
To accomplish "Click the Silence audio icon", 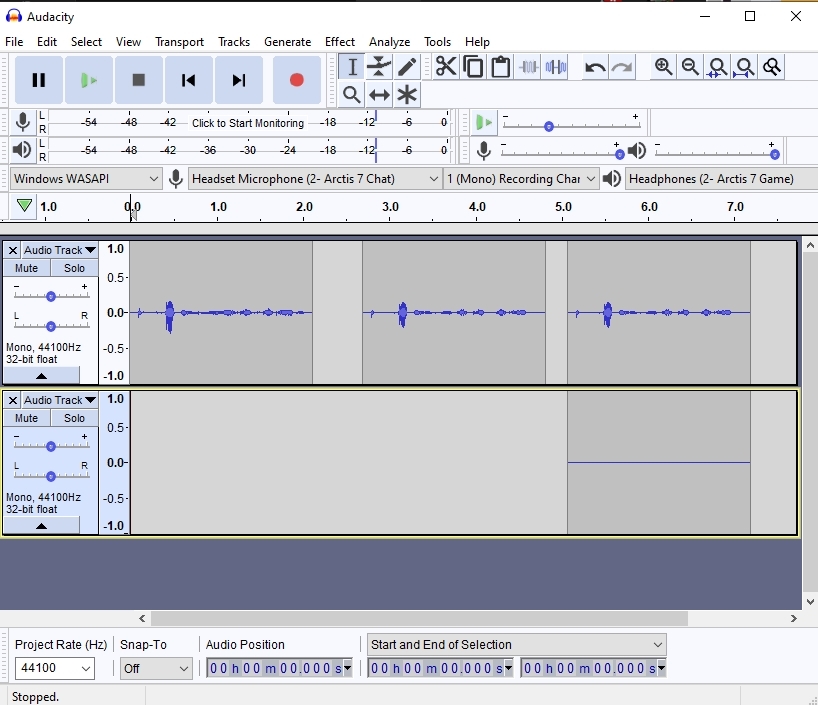I will (x=556, y=67).
